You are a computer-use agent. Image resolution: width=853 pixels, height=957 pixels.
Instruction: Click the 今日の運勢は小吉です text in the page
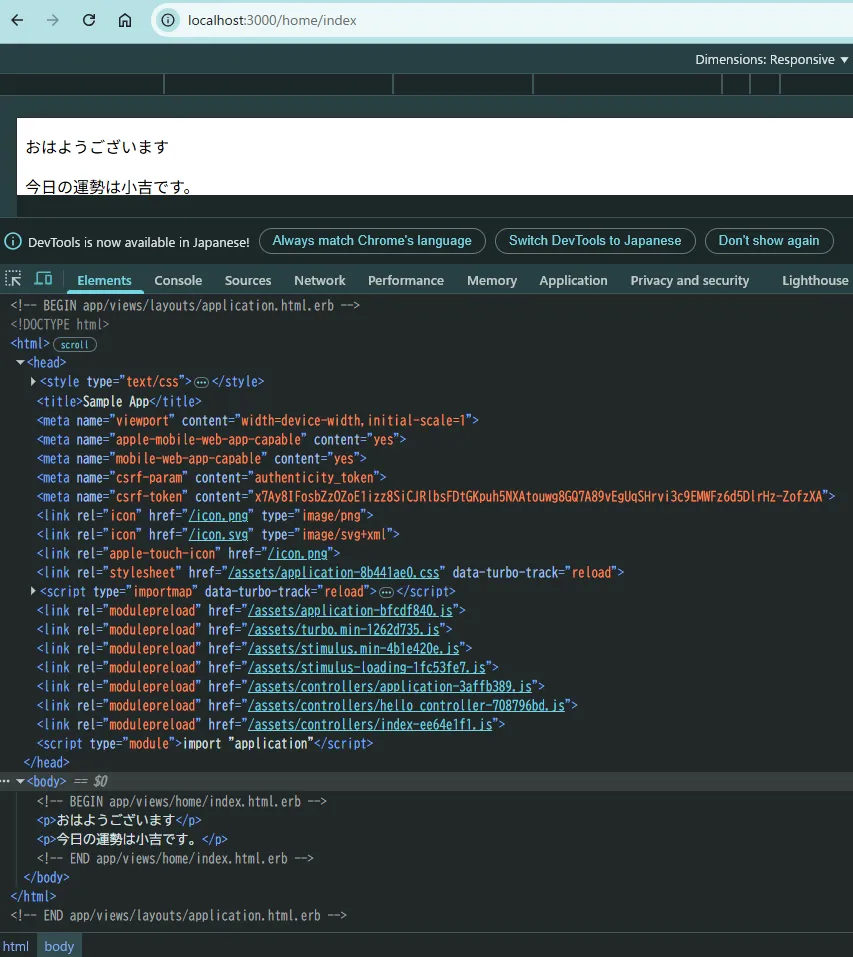(x=109, y=187)
